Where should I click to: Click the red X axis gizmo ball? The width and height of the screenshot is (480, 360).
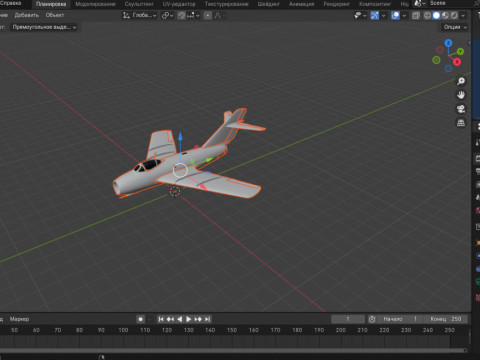click(x=457, y=62)
